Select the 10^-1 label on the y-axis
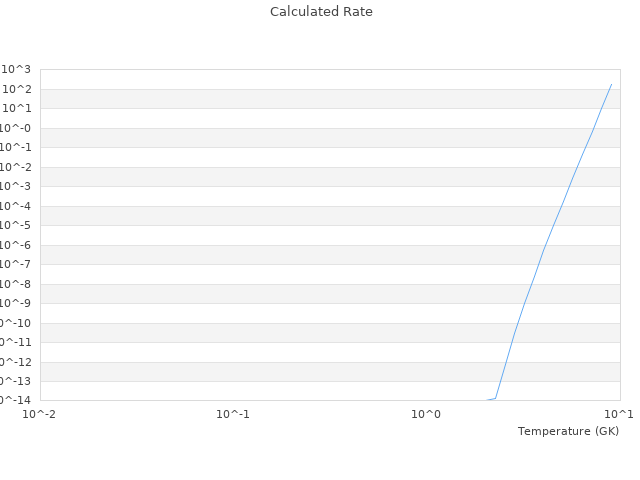The height and width of the screenshot is (480, 640). (16, 147)
